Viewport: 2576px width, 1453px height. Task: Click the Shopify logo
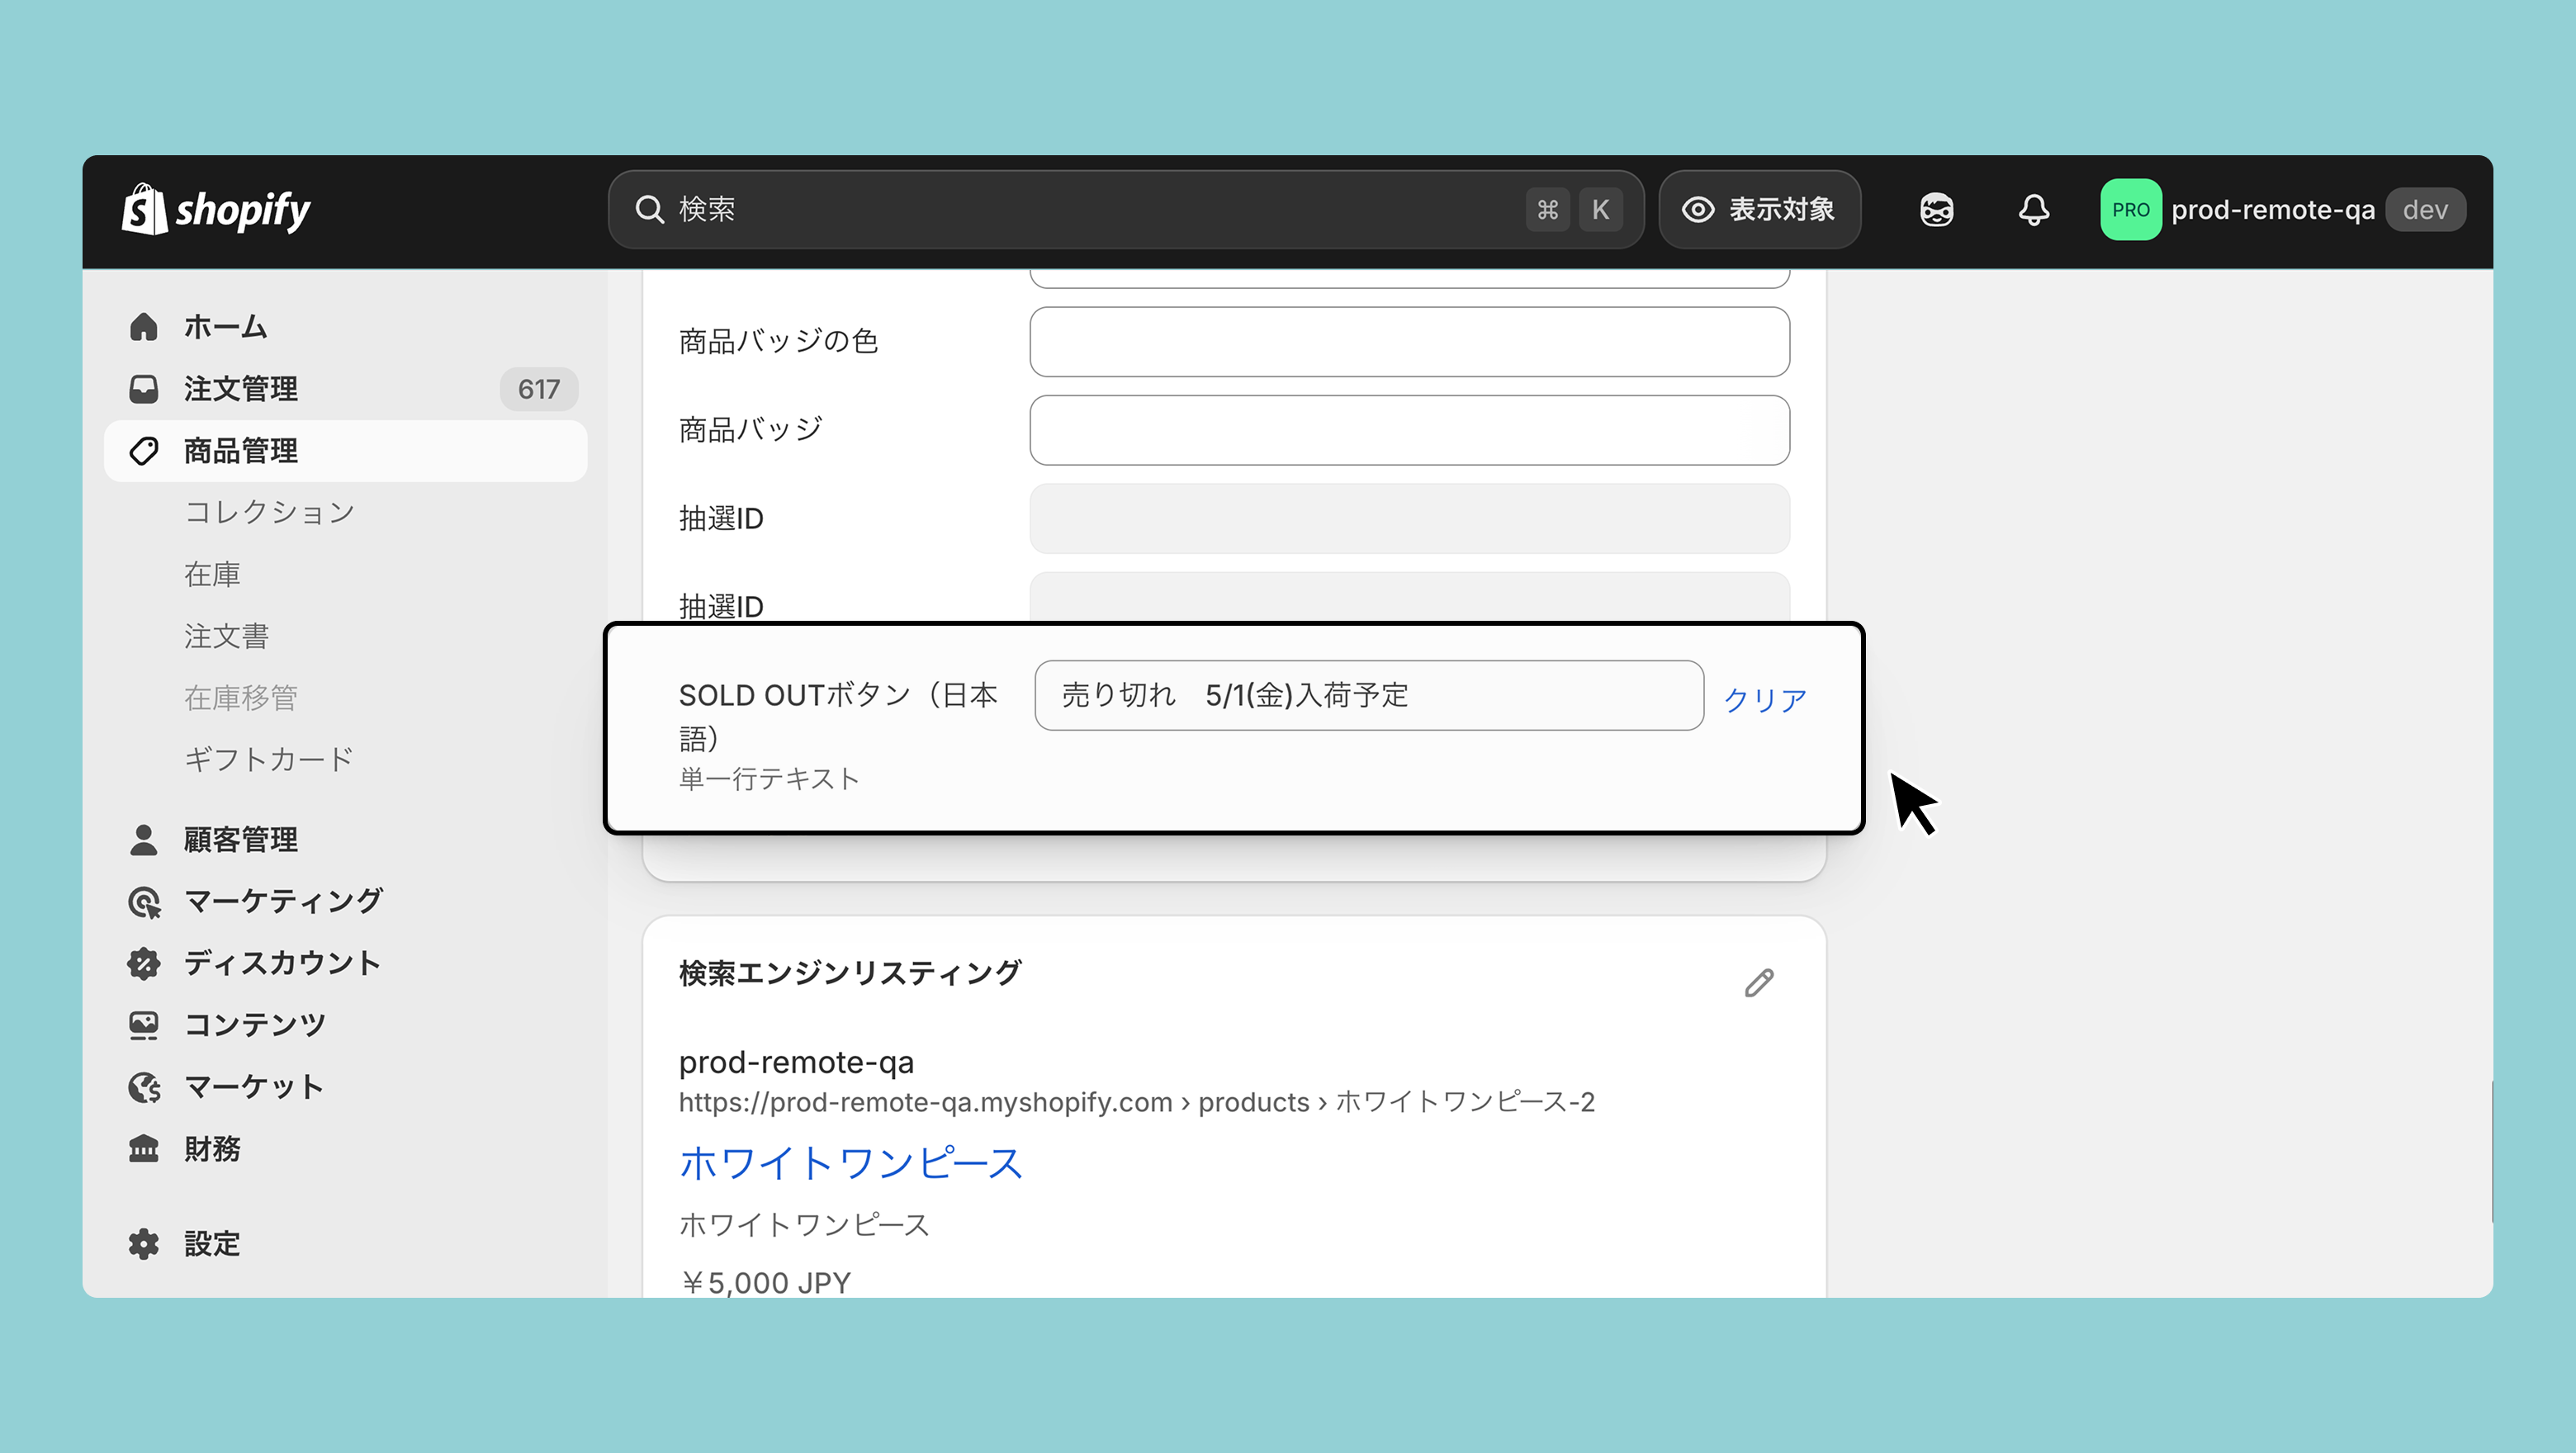pyautogui.click(x=216, y=210)
